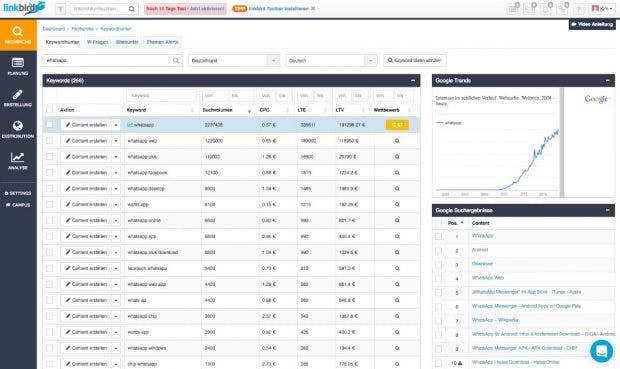
Task: Open Settings in the sidebar
Action: click(18, 193)
